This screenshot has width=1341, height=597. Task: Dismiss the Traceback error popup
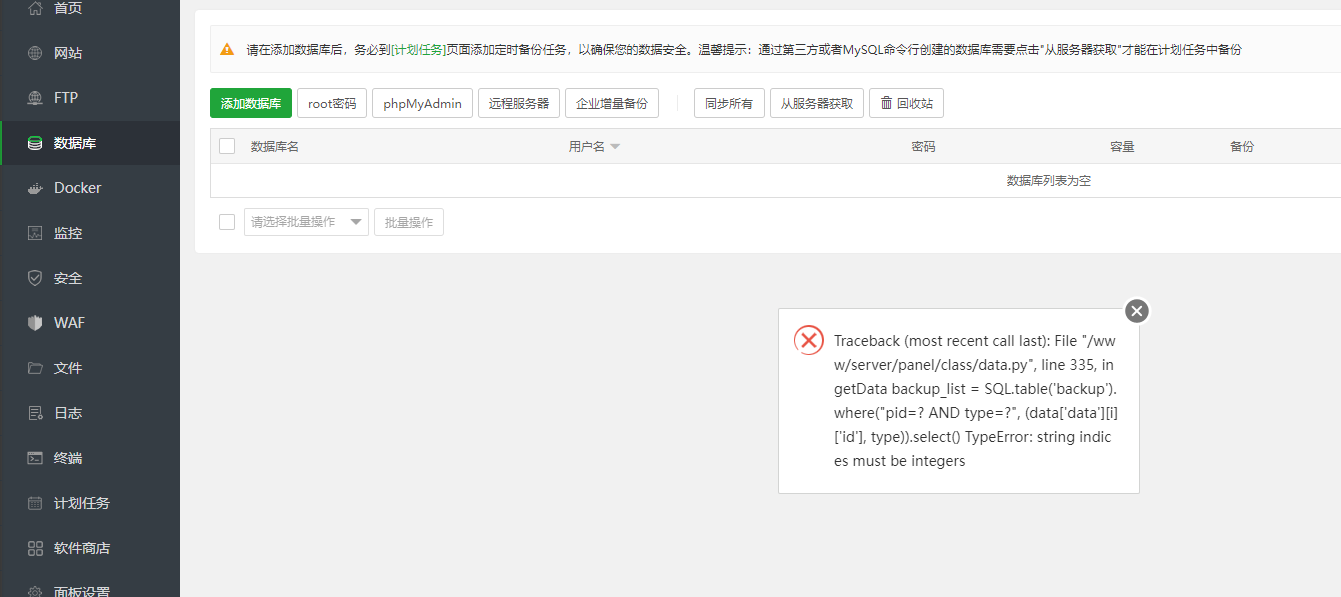coord(1136,311)
